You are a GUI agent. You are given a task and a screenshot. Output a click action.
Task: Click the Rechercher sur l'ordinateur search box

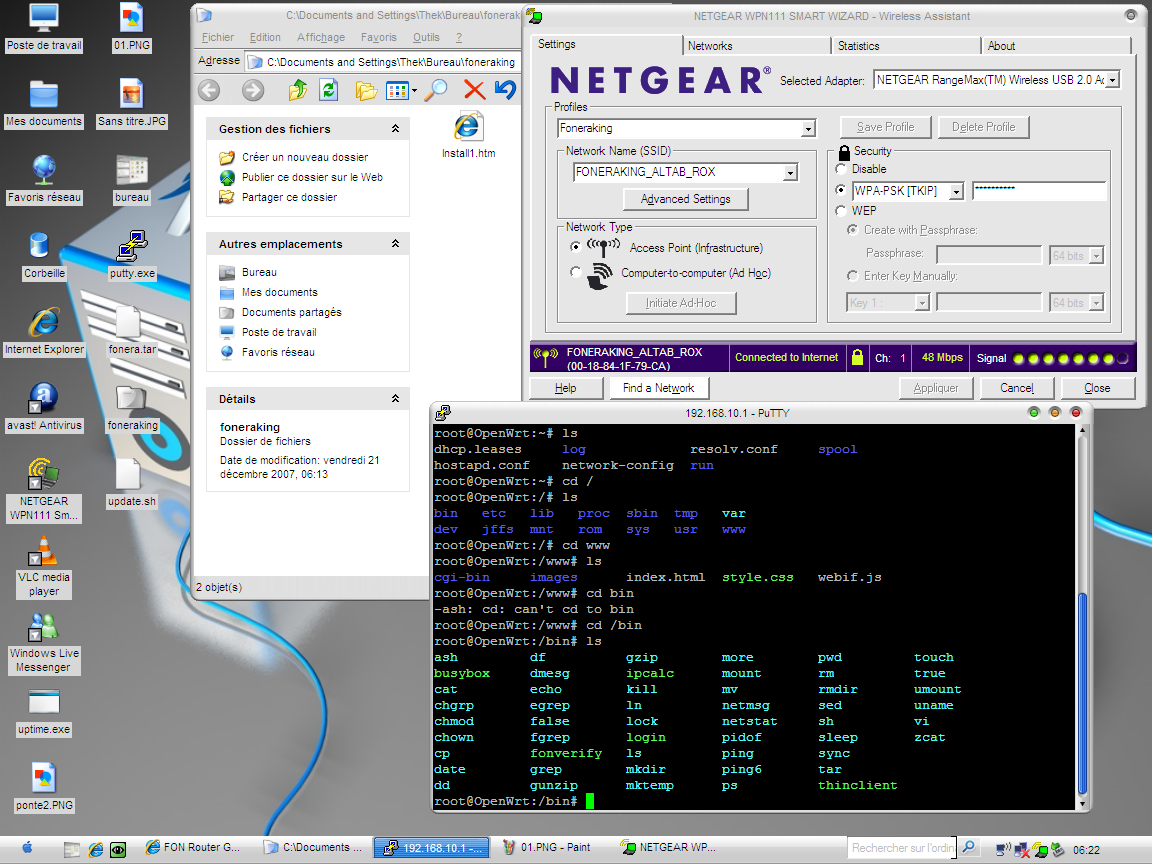point(901,848)
